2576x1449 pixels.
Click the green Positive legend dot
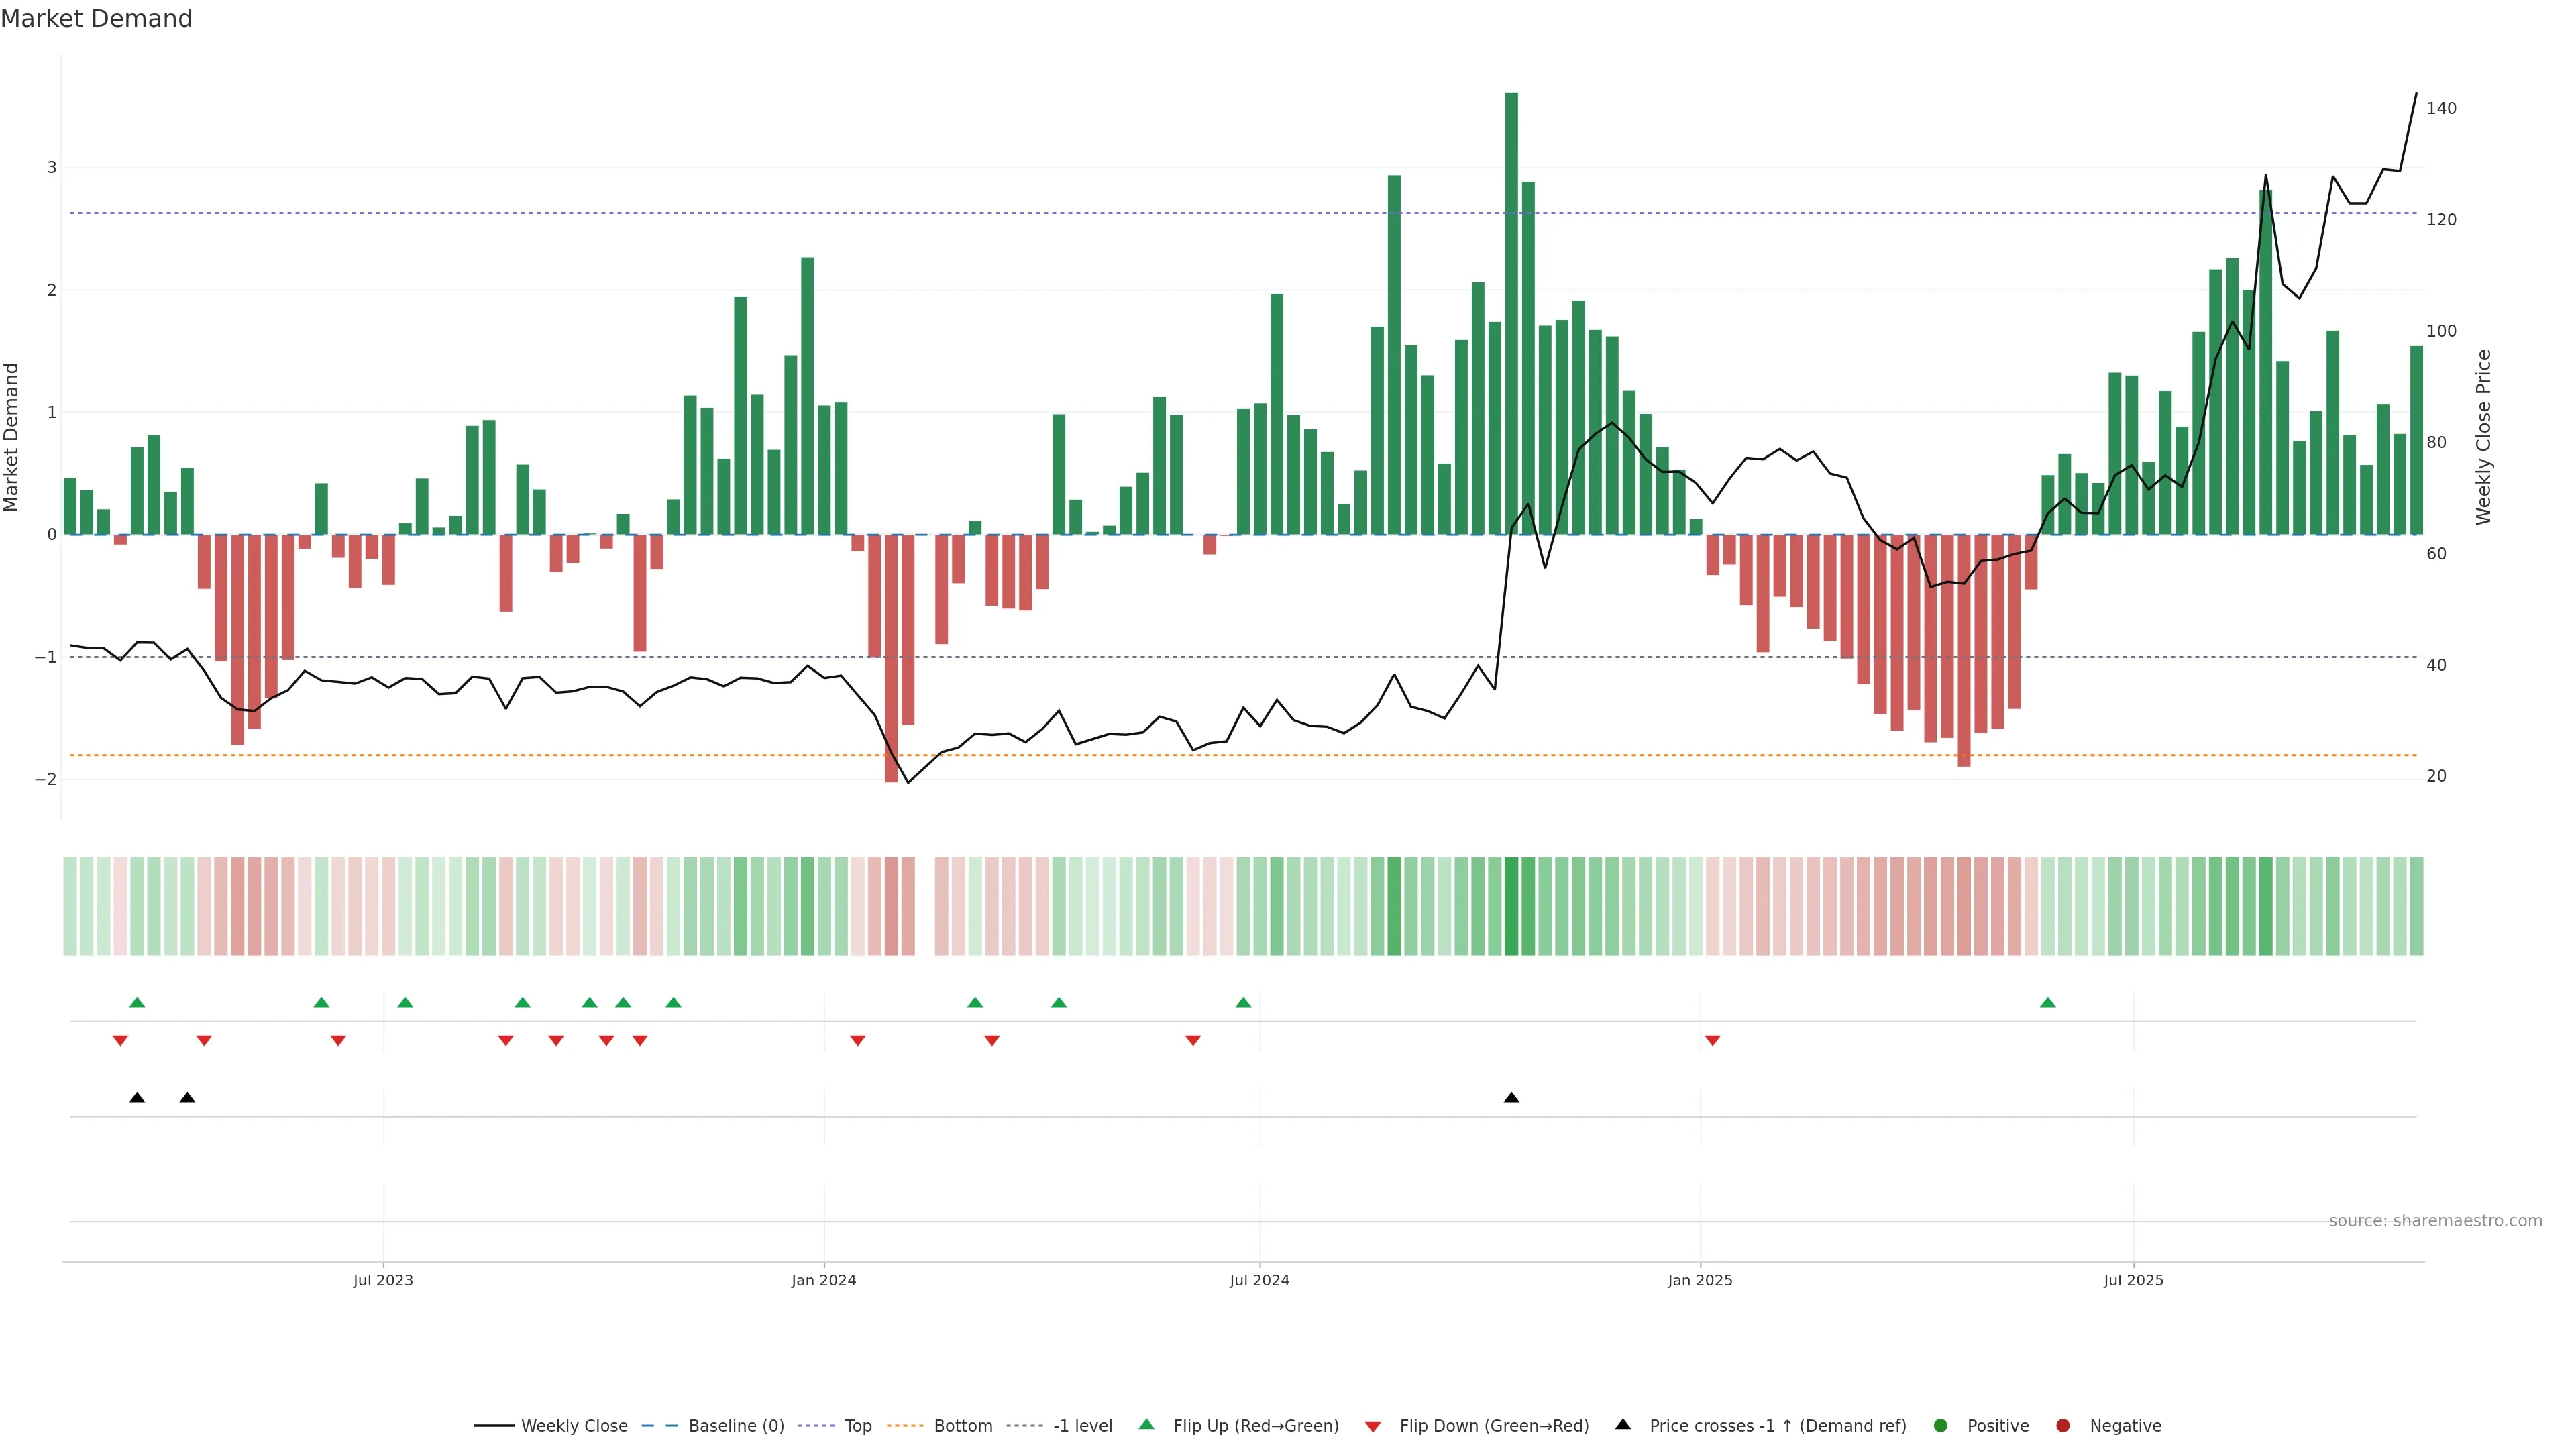pyautogui.click(x=1941, y=1426)
